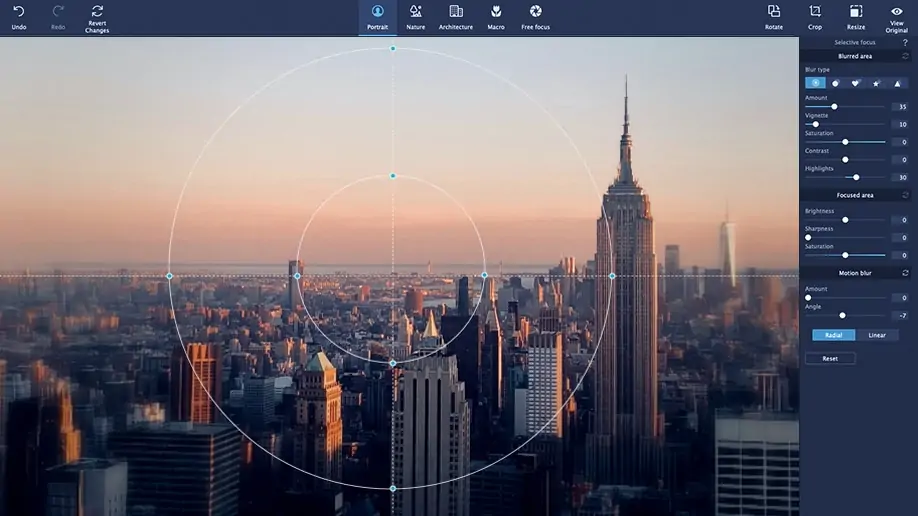Choose the Macro focus preset
This screenshot has width=918, height=516.
pyautogui.click(x=496, y=18)
